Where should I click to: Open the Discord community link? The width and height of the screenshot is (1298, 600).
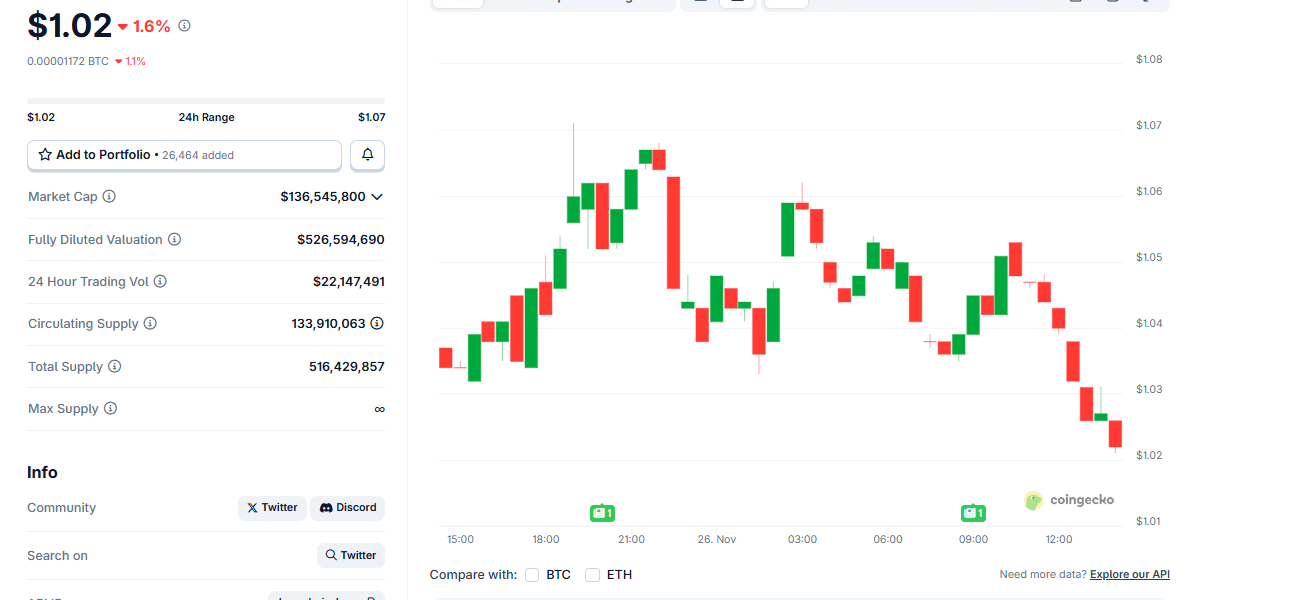pos(348,508)
